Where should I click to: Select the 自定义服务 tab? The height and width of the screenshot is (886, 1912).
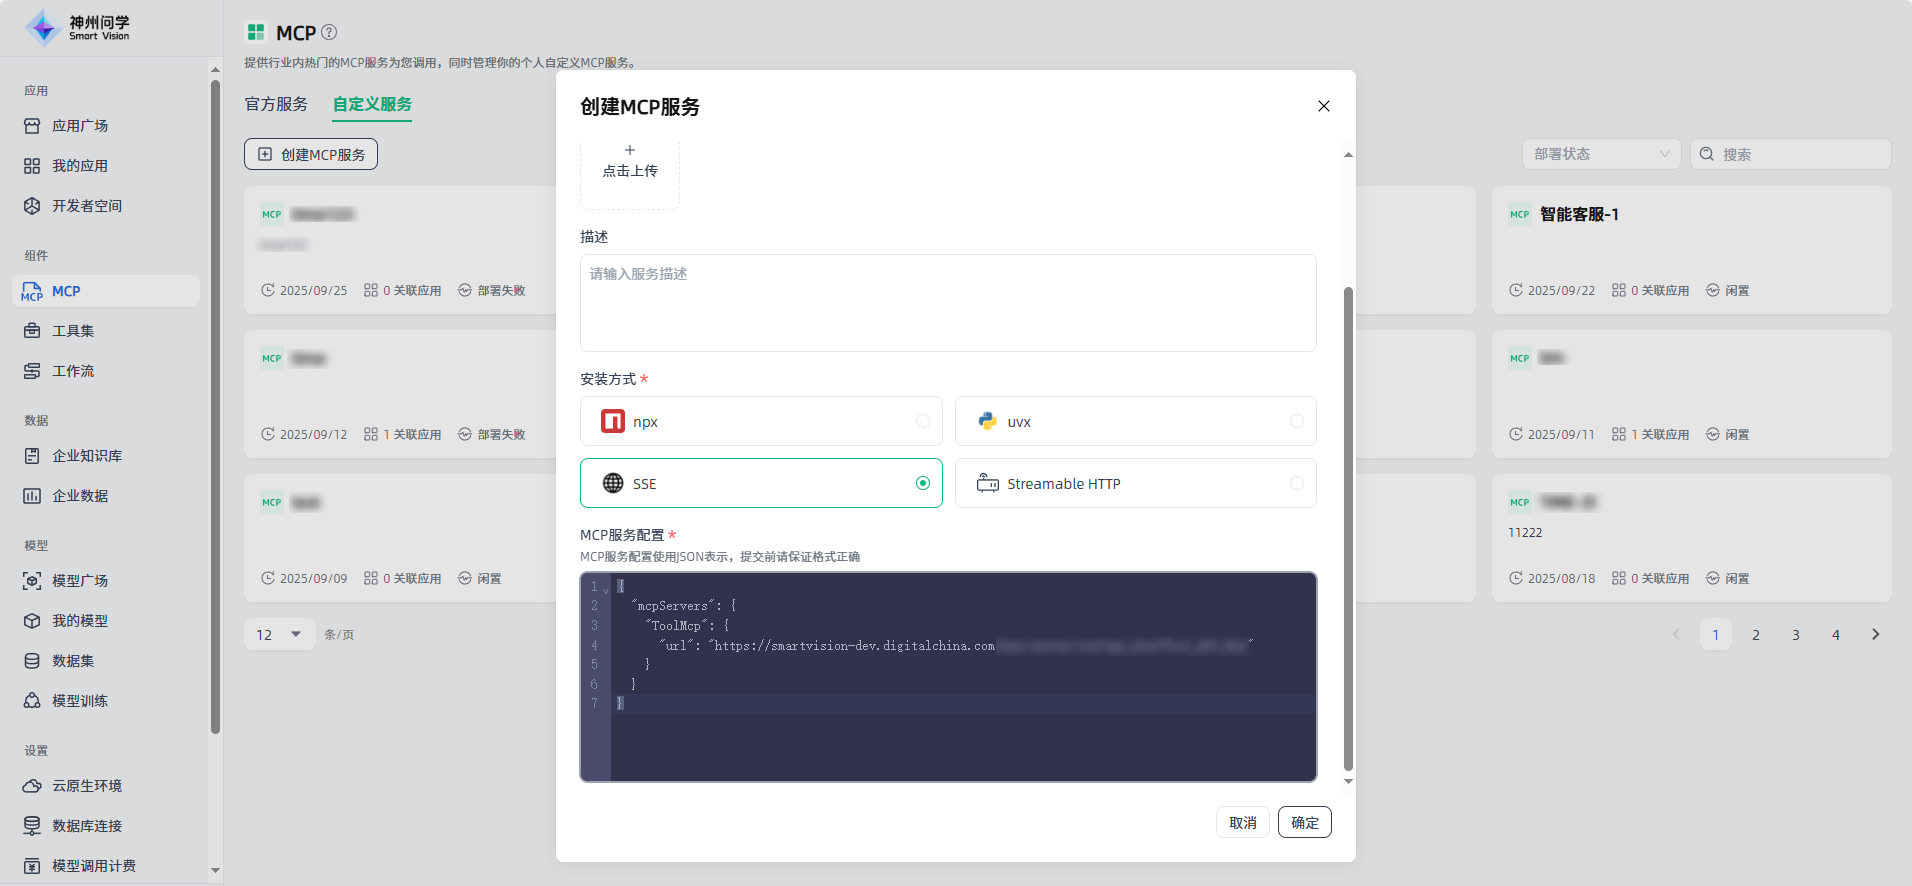pos(372,104)
